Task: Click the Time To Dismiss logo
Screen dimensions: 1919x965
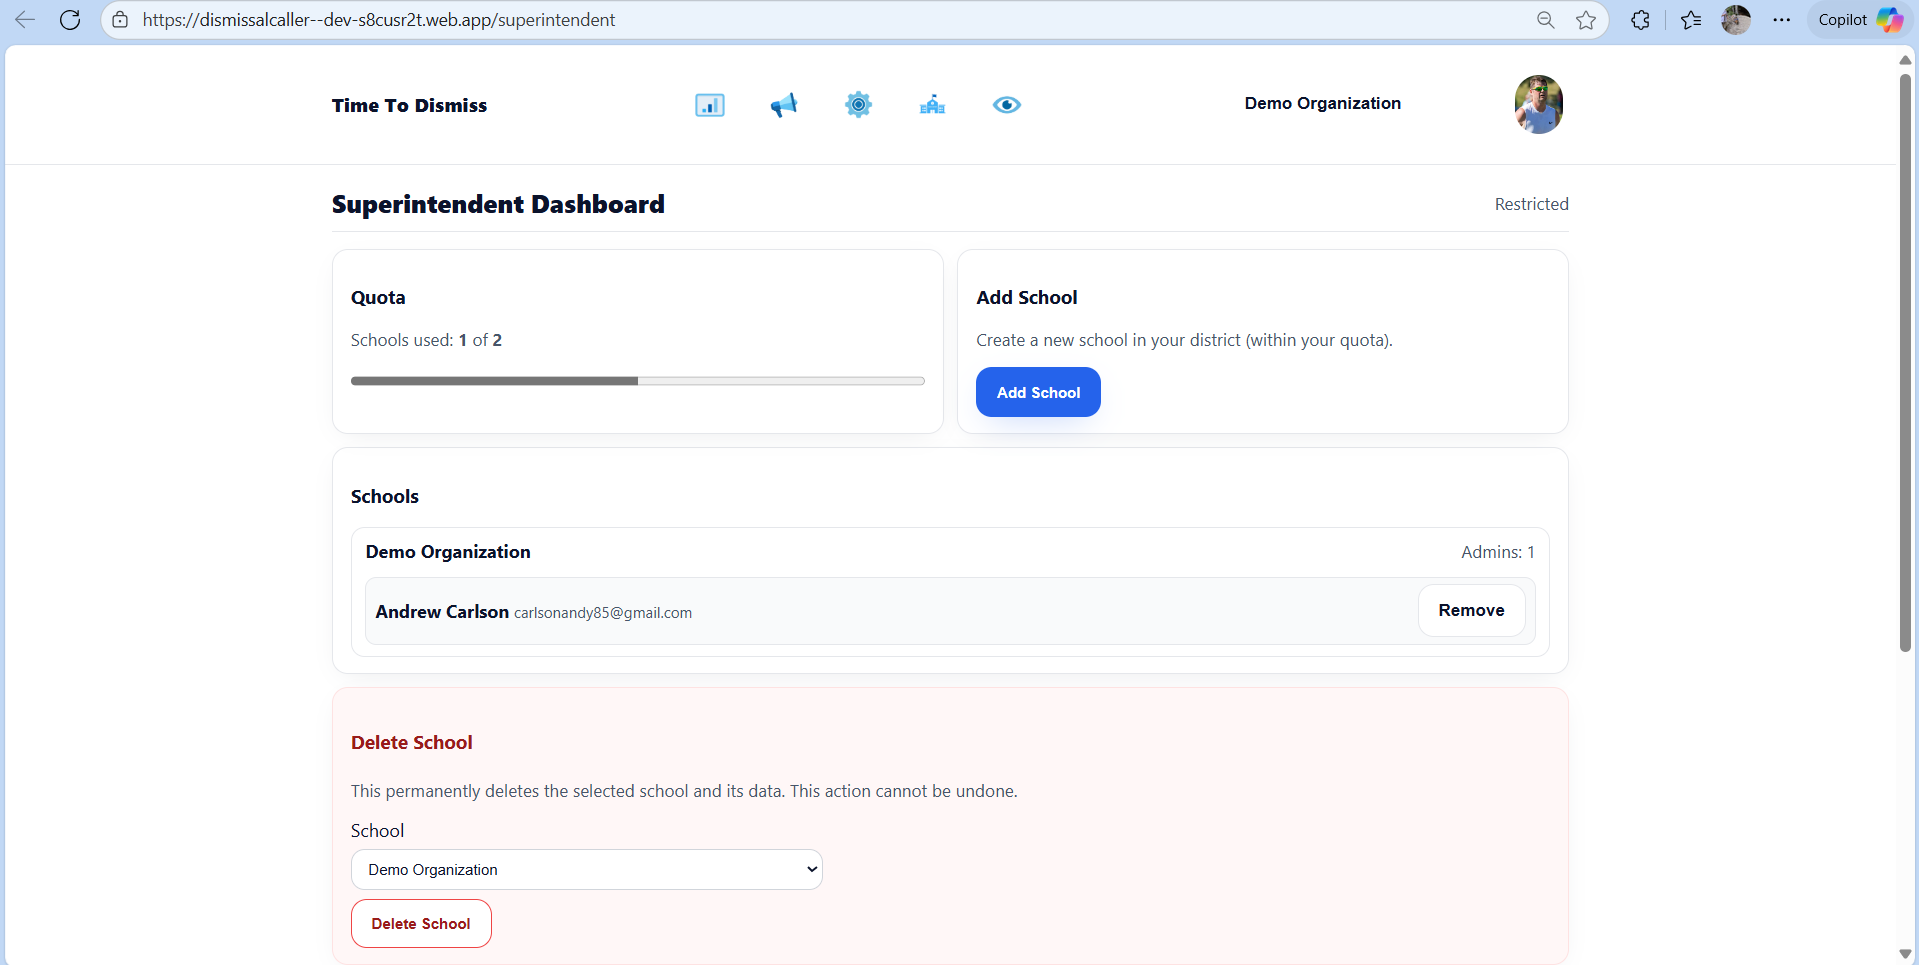Action: tap(409, 105)
